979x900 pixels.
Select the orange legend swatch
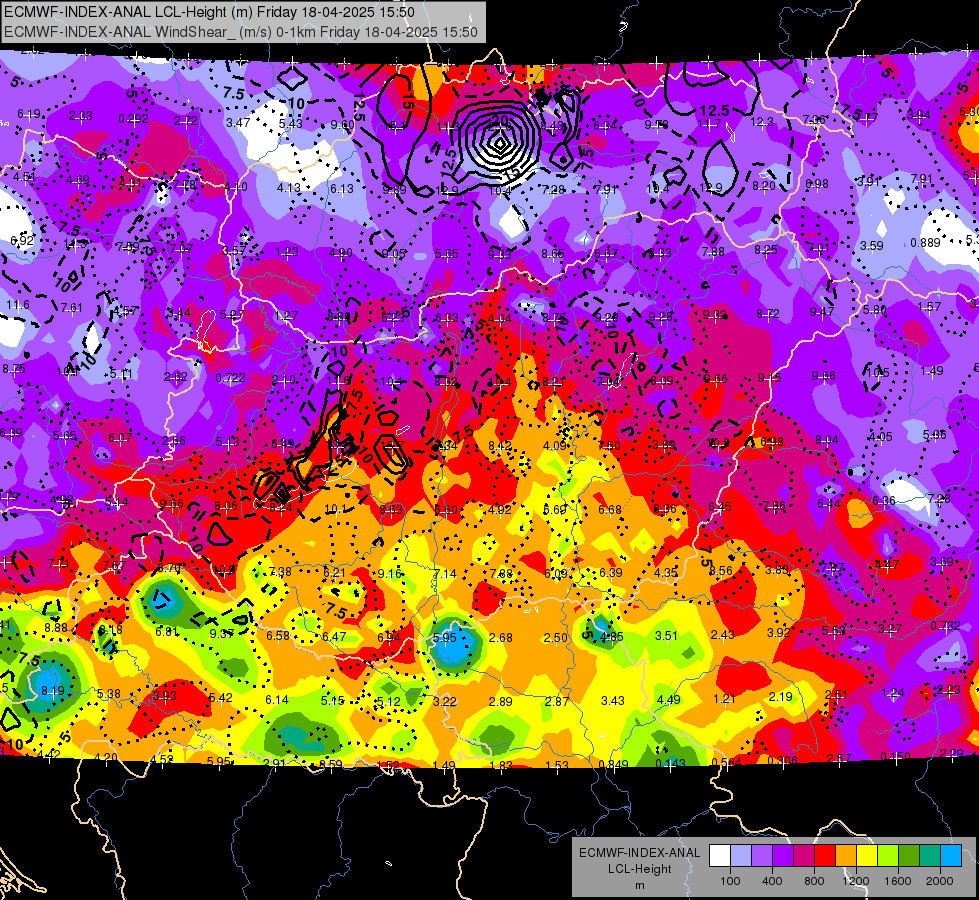click(x=846, y=856)
